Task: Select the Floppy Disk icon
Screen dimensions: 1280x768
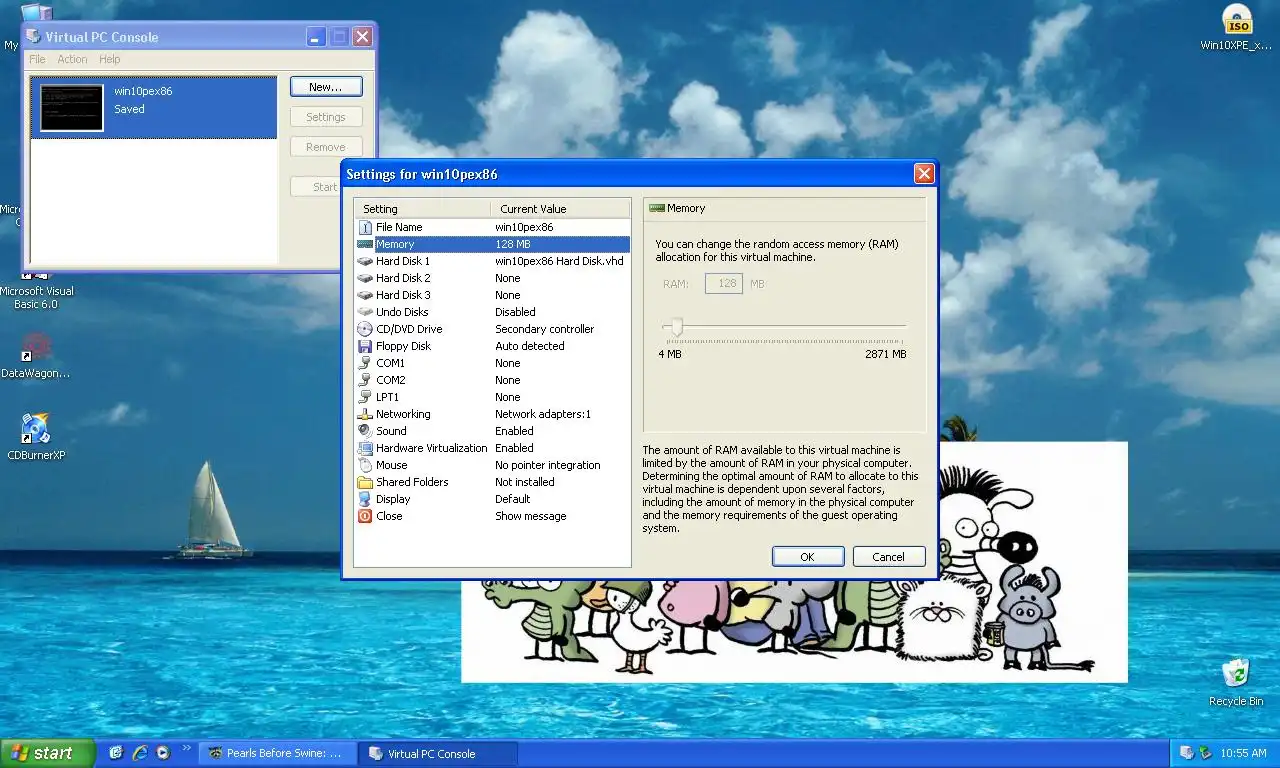Action: point(365,346)
